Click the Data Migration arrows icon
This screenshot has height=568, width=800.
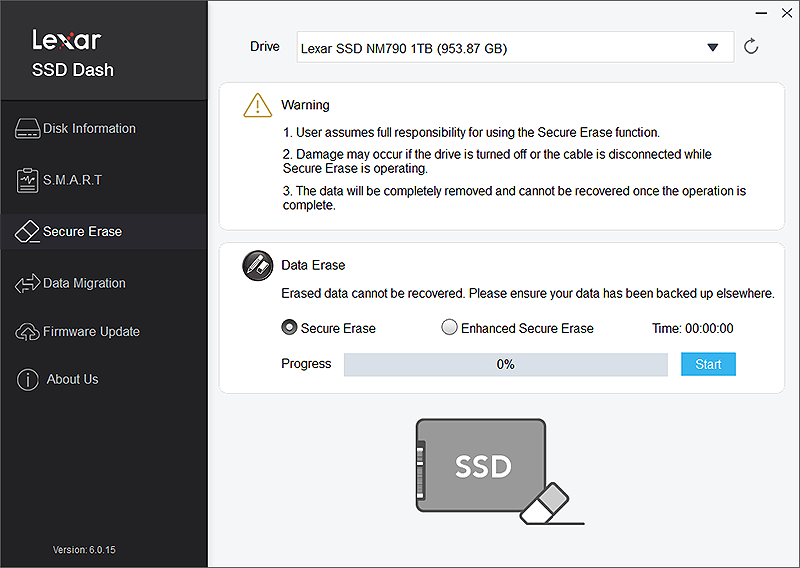[x=27, y=284]
